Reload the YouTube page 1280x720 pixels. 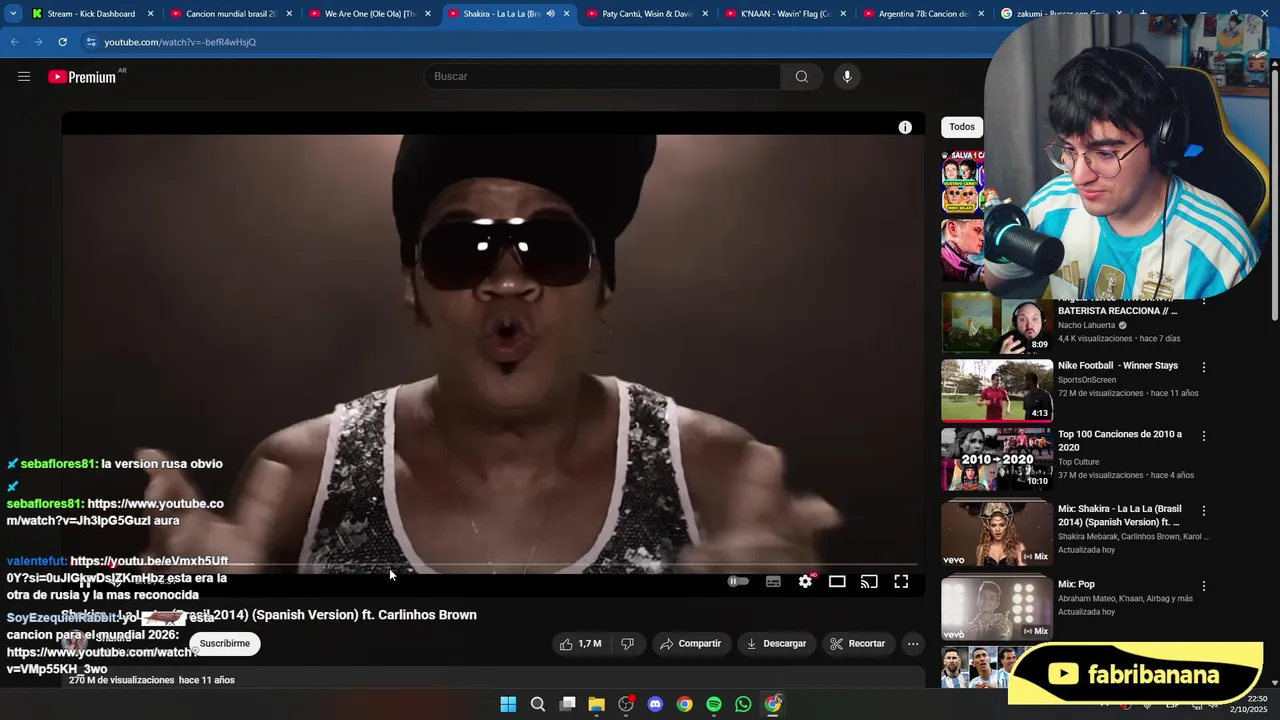(x=62, y=42)
